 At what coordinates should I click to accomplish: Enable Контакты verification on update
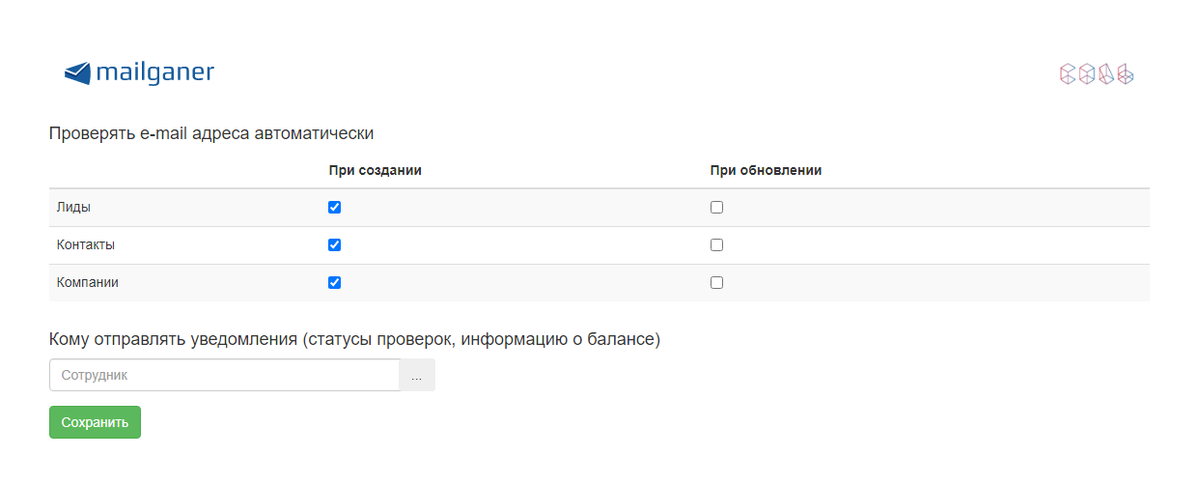(716, 245)
